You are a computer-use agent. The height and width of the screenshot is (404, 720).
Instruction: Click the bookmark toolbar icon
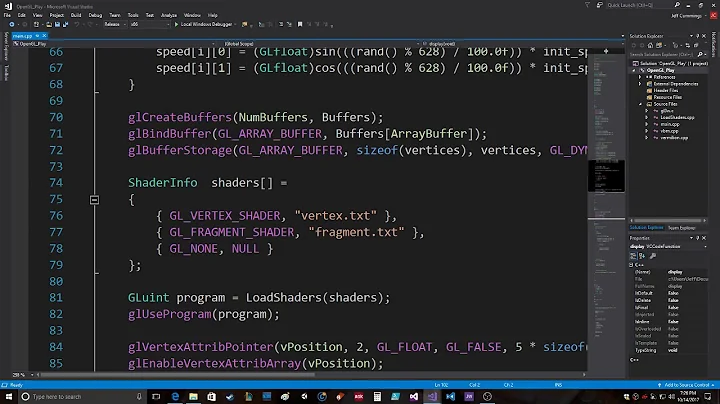[x=300, y=24]
